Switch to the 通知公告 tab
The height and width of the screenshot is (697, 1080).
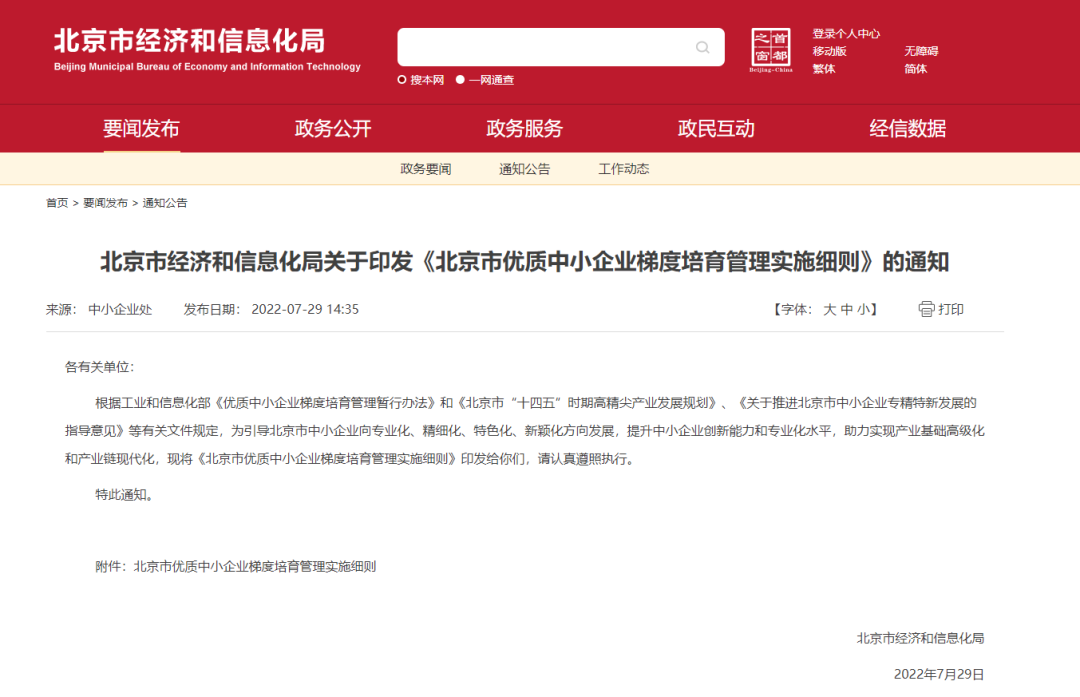(x=524, y=168)
